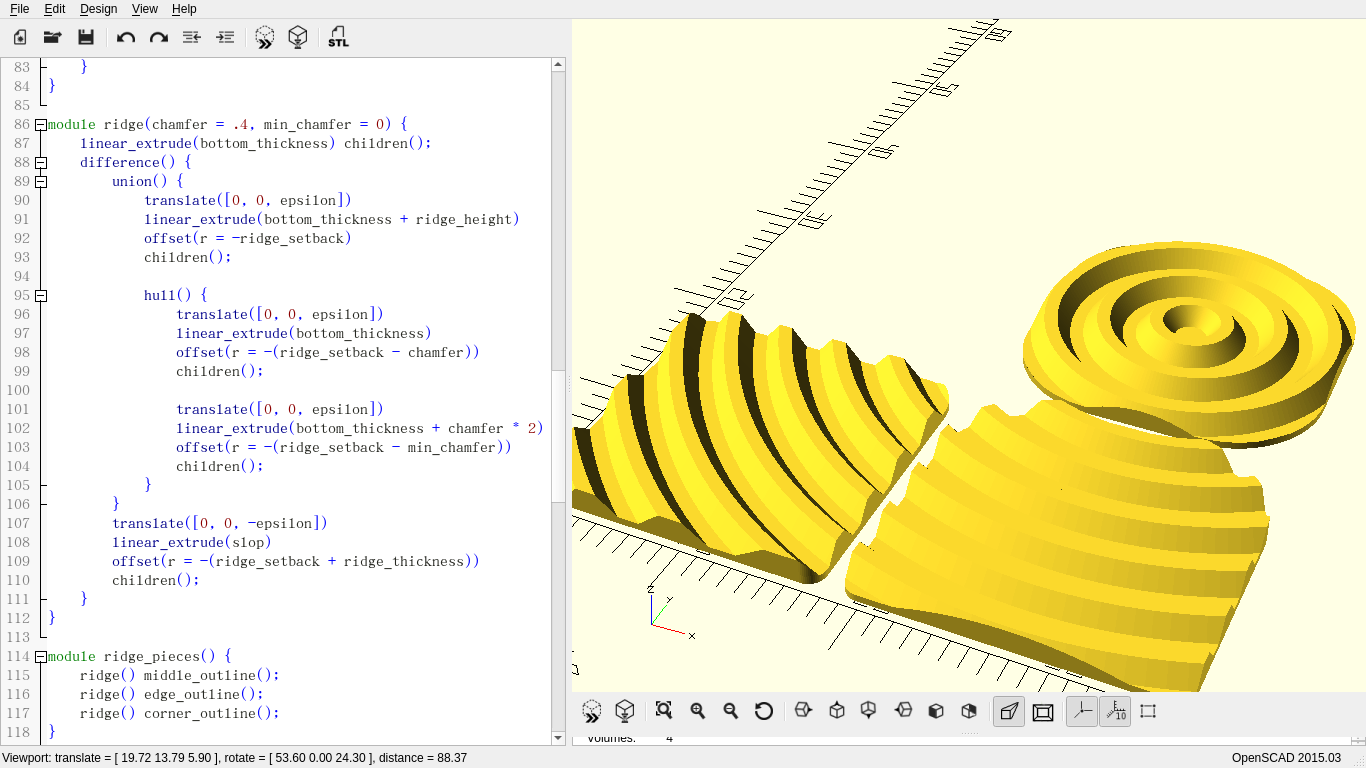Open the File menu

pos(19,9)
